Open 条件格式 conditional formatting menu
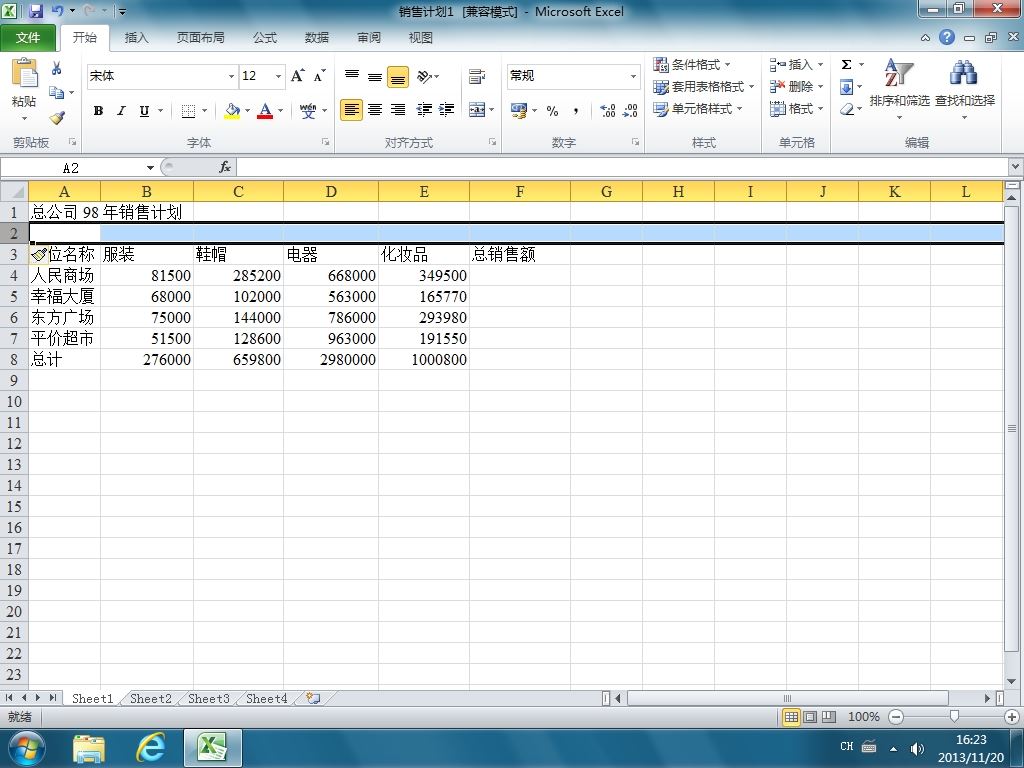1024x768 pixels. (692, 65)
